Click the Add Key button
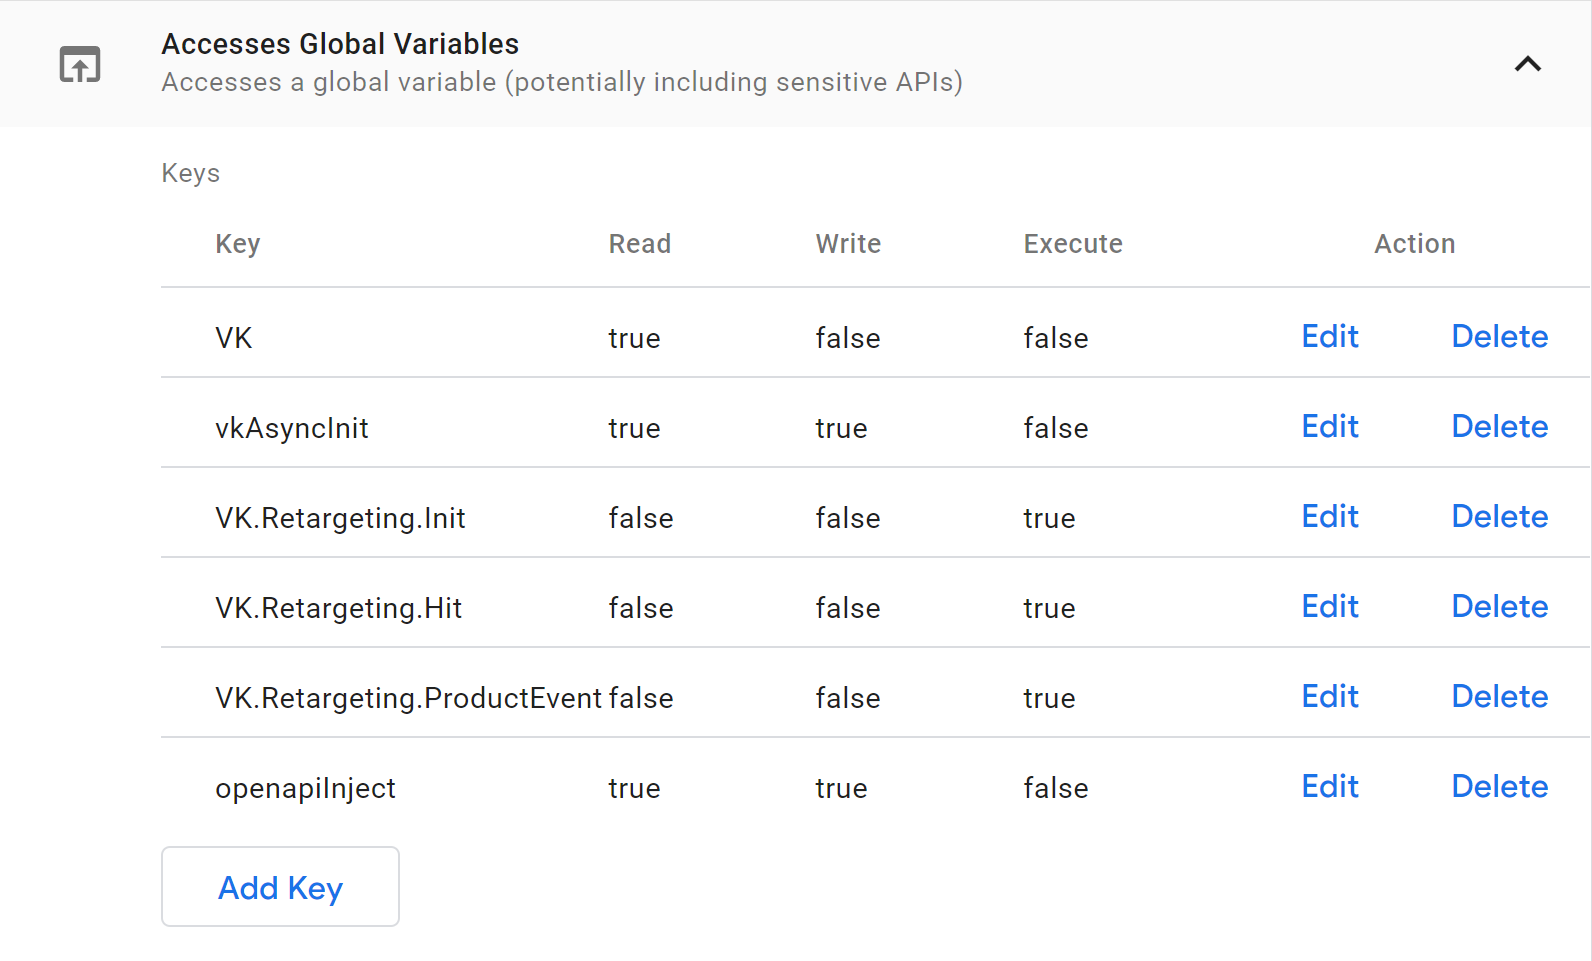The width and height of the screenshot is (1592, 961). tap(280, 887)
